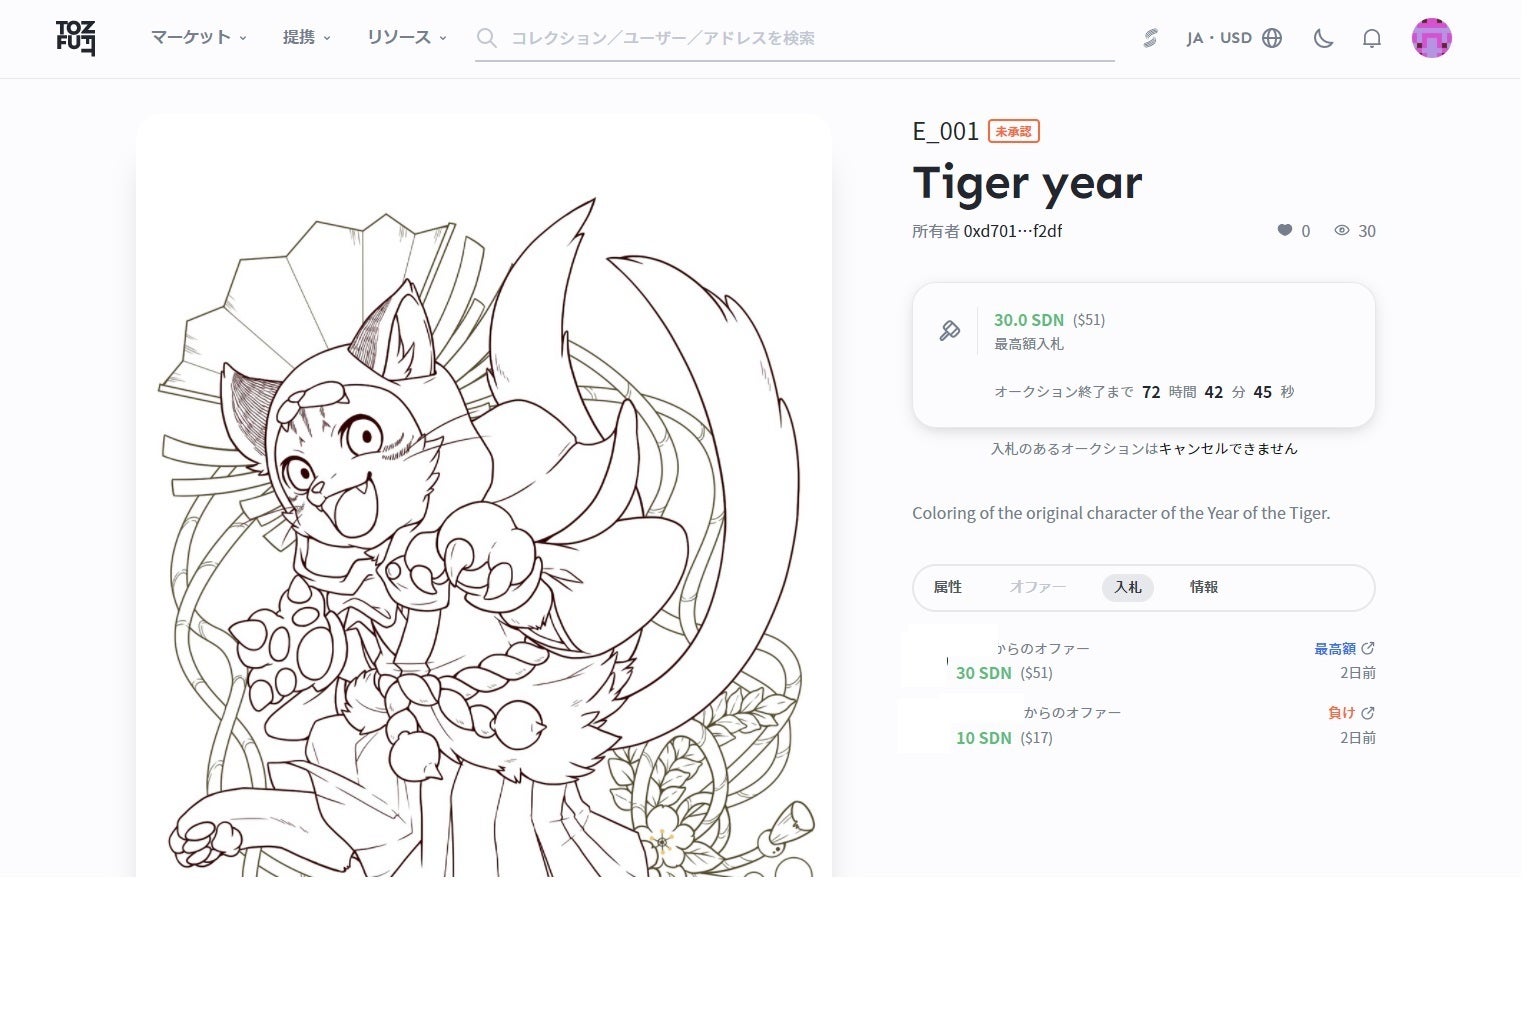This screenshot has height=1024, width=1536.
Task: Like the item with the heart icon
Action: pyautogui.click(x=1285, y=230)
